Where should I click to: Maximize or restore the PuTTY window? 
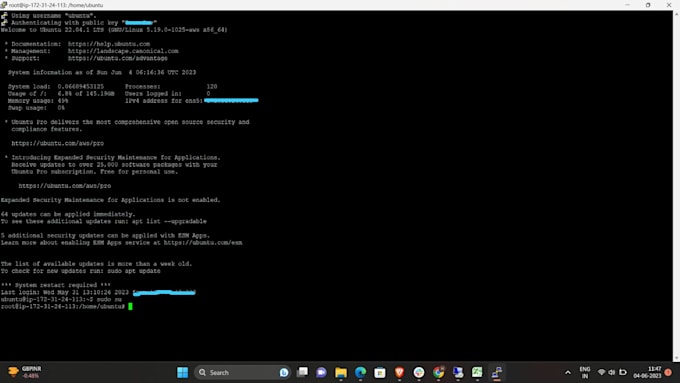coord(648,5)
